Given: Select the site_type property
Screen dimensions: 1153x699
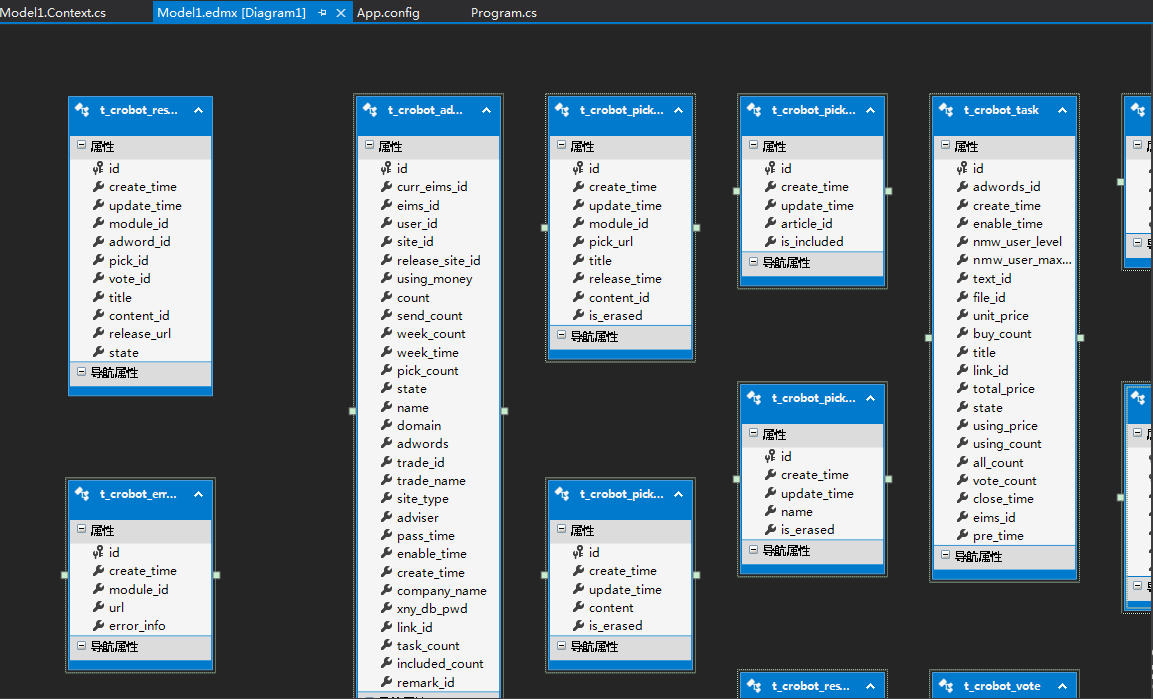Looking at the screenshot, I should tap(423, 499).
